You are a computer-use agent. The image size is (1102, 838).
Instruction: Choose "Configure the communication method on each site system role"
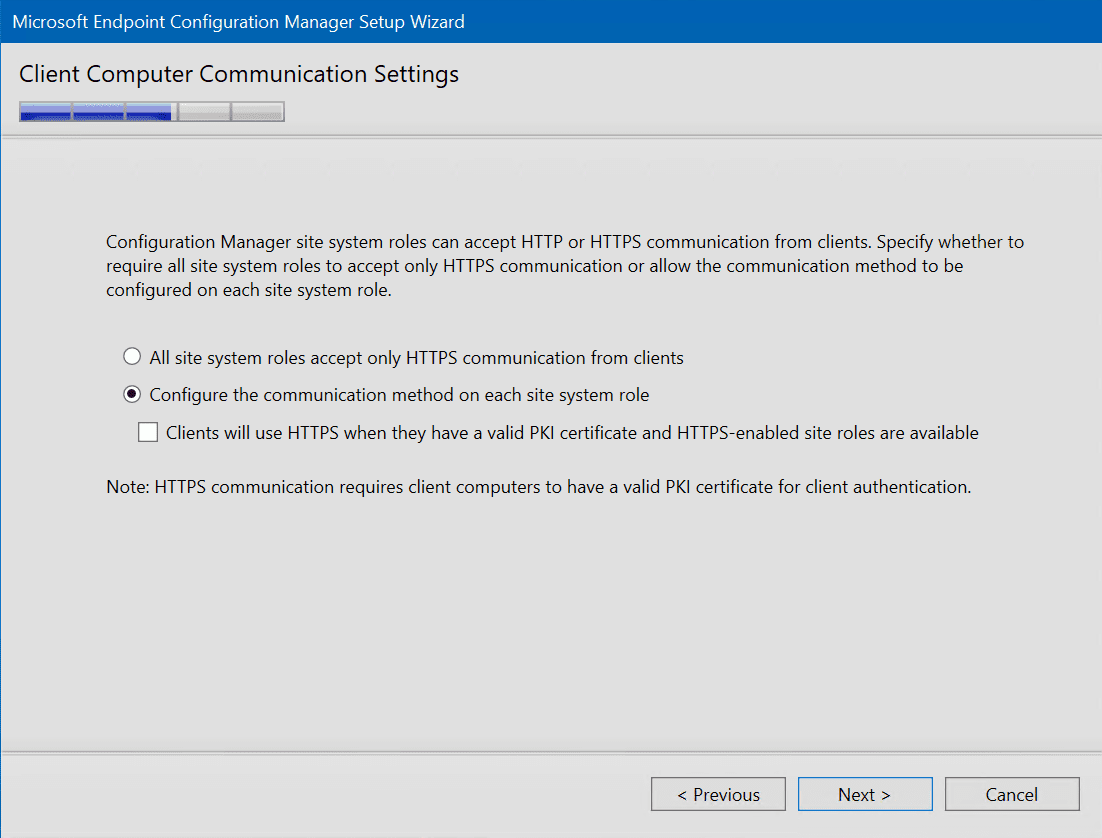[131, 394]
